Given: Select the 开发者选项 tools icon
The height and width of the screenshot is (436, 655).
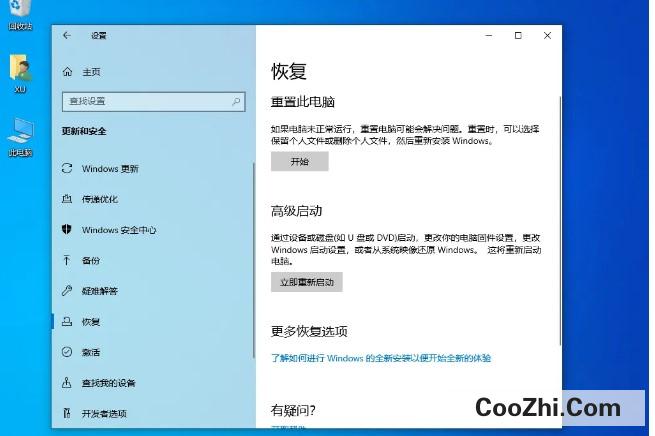Looking at the screenshot, I should pyautogui.click(x=67, y=413).
